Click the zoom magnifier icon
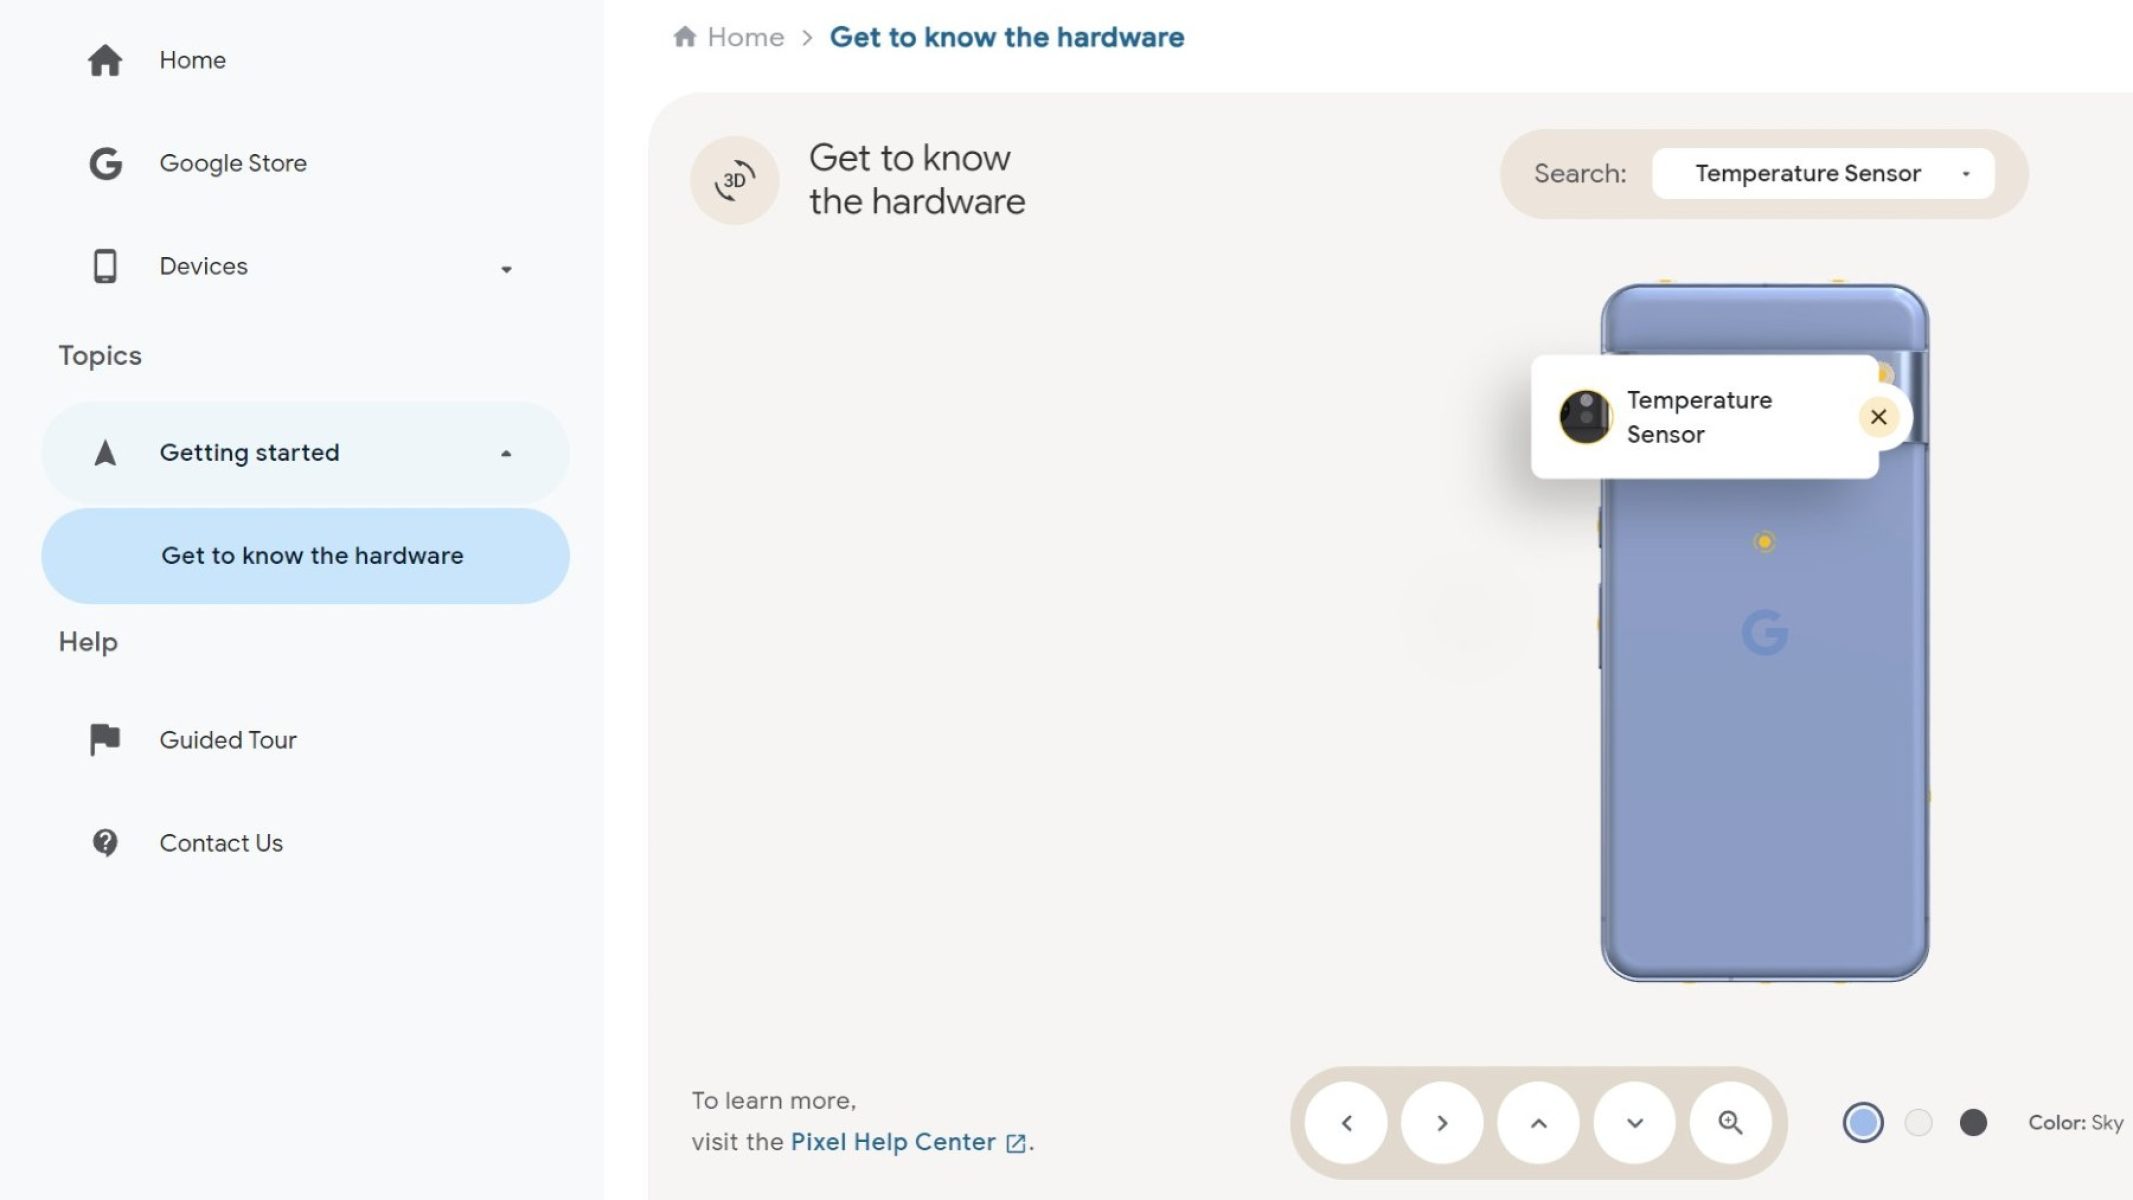 click(x=1730, y=1123)
